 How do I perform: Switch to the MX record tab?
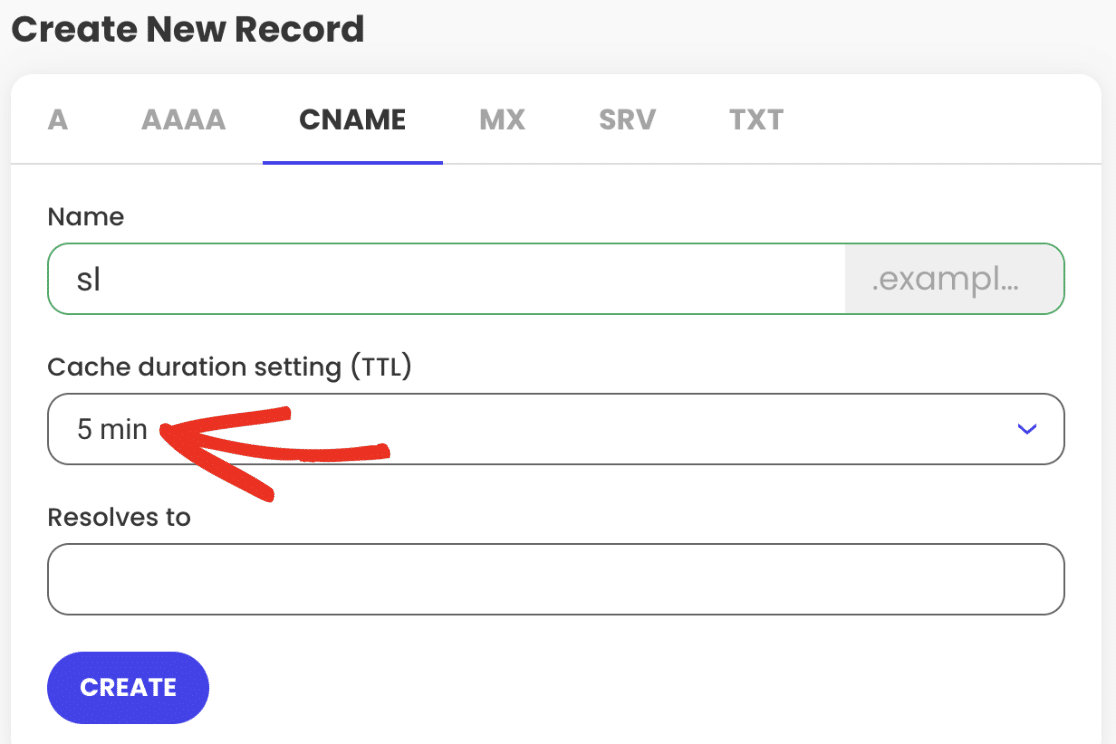click(x=502, y=120)
